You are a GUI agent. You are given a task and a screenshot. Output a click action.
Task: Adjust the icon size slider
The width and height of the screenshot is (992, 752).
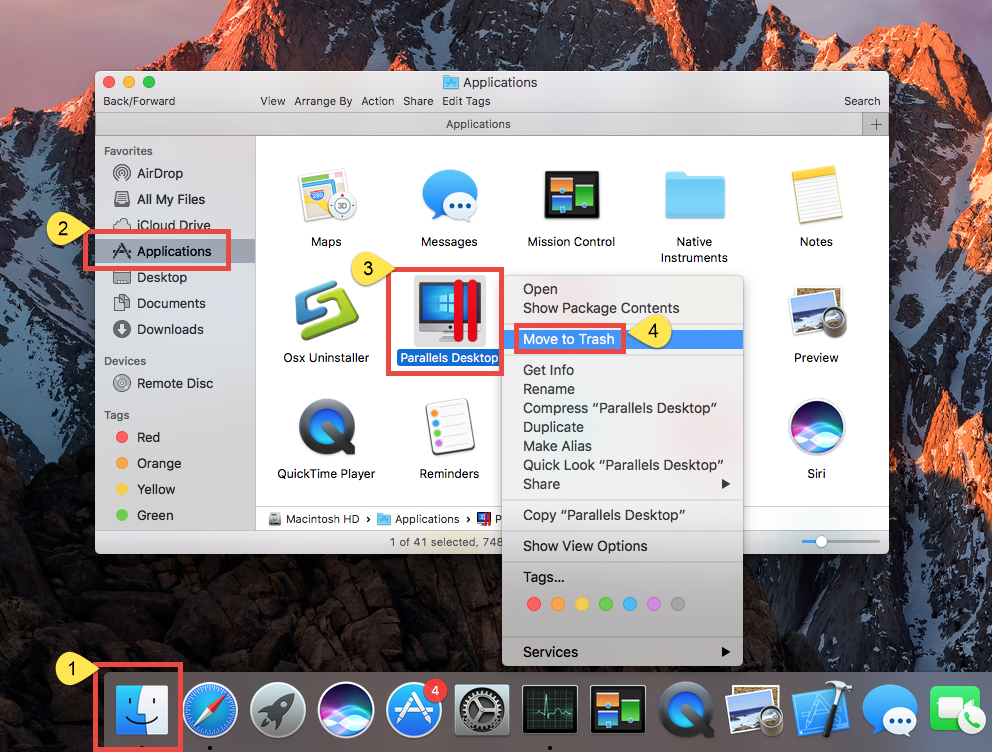(822, 541)
